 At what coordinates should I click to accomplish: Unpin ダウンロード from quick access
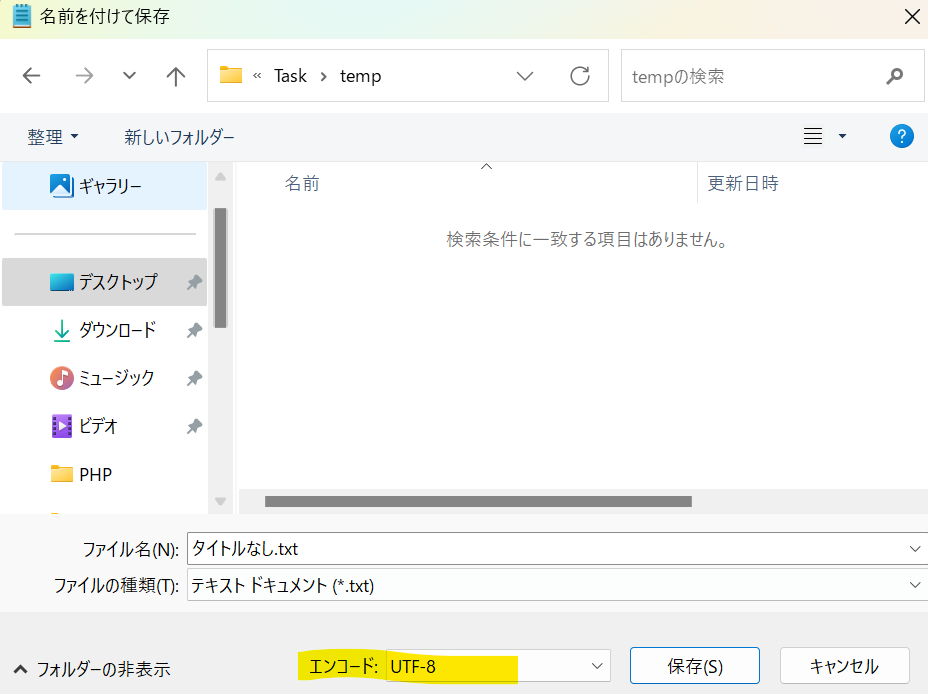(193, 329)
